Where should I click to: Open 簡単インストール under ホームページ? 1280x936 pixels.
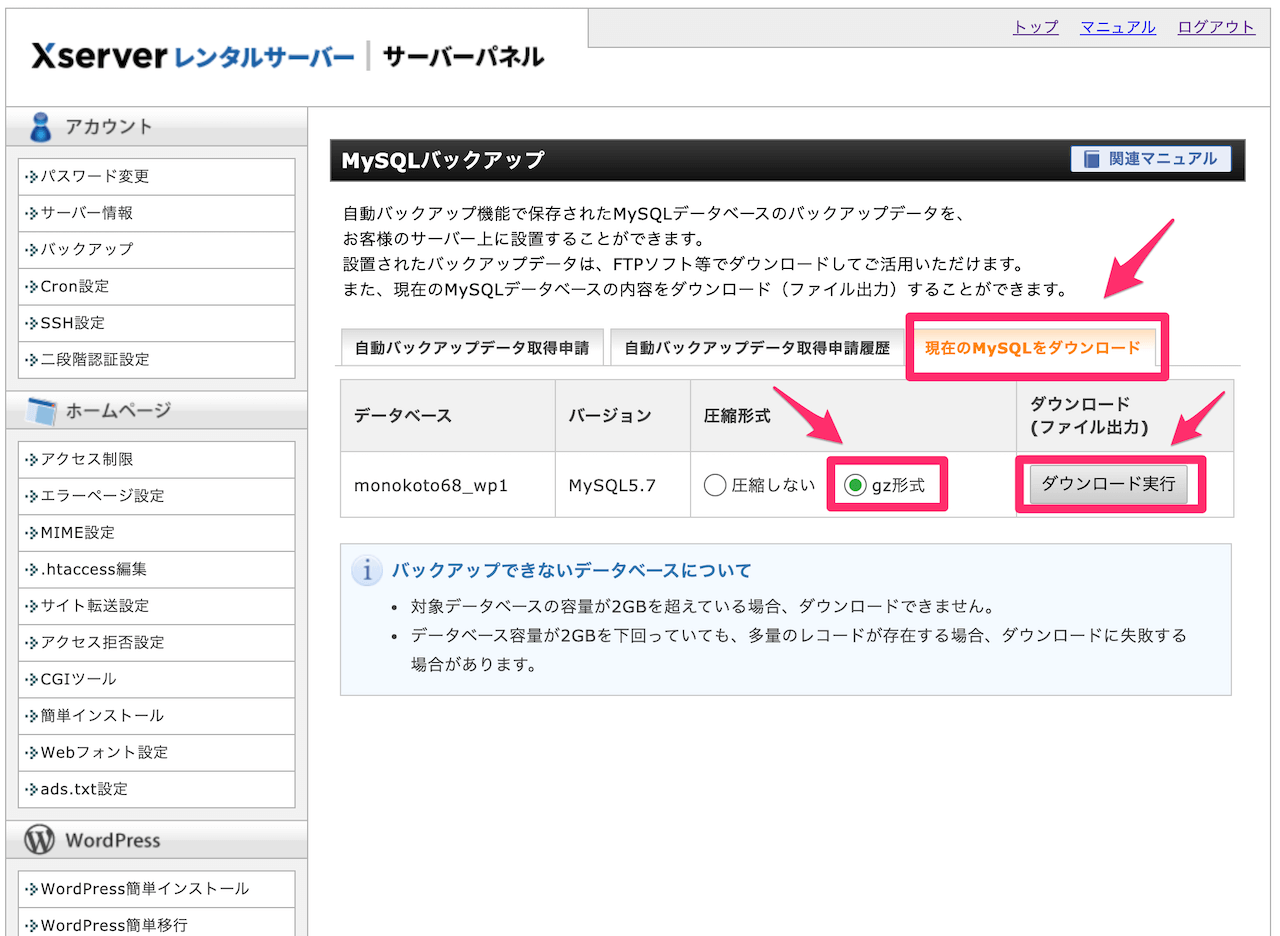pos(157,716)
